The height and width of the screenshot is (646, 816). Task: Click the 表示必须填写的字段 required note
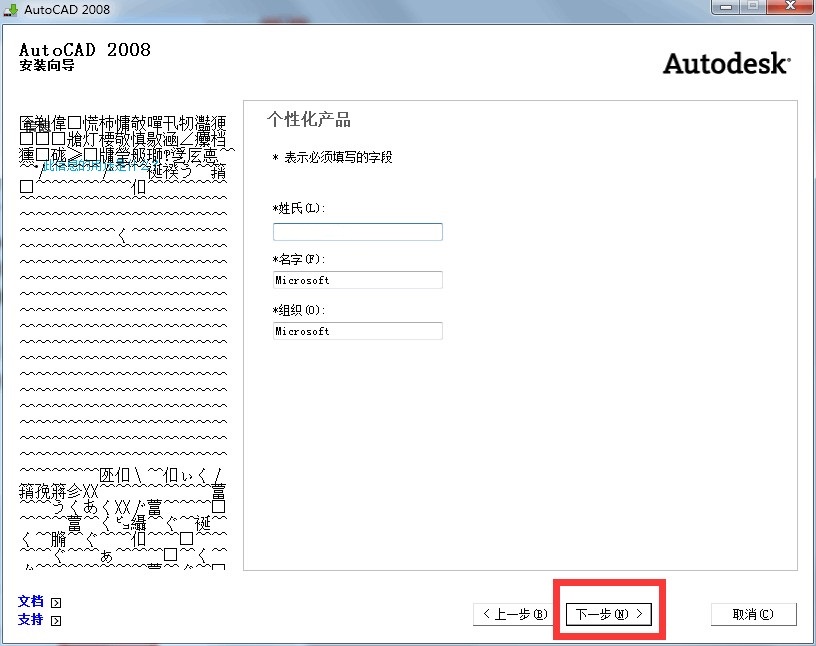(x=333, y=158)
